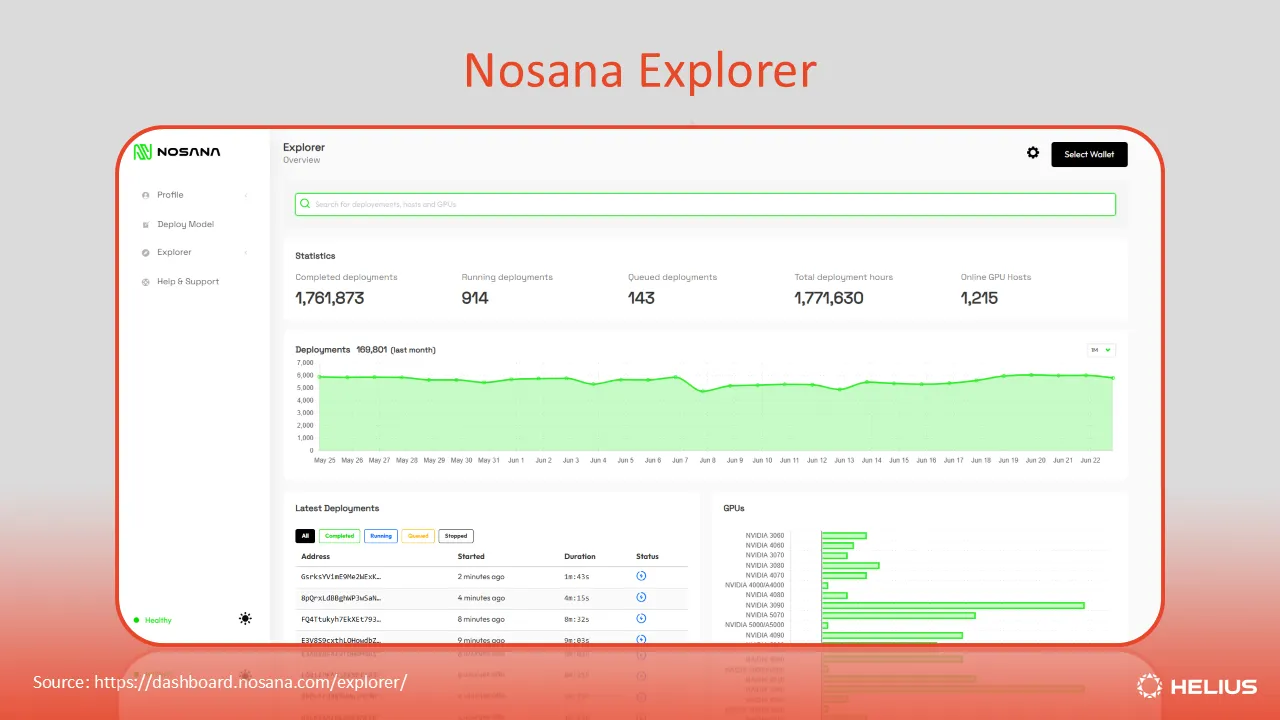Click the NVIDIA 5000/A5000 label
This screenshot has width=1280, height=720.
(755, 625)
